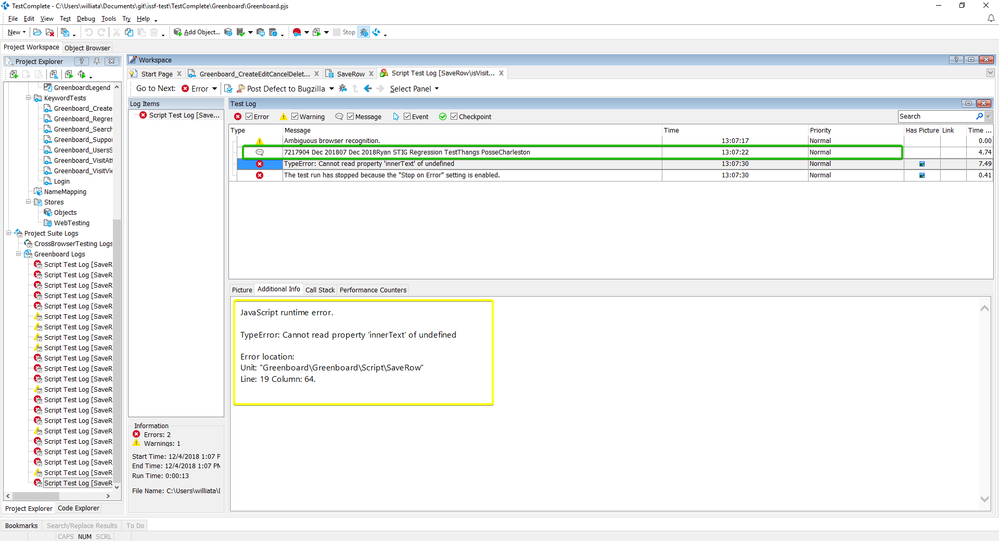The height and width of the screenshot is (541, 999).
Task: Click the blue back arrow in log toolbar
Action: coord(368,89)
